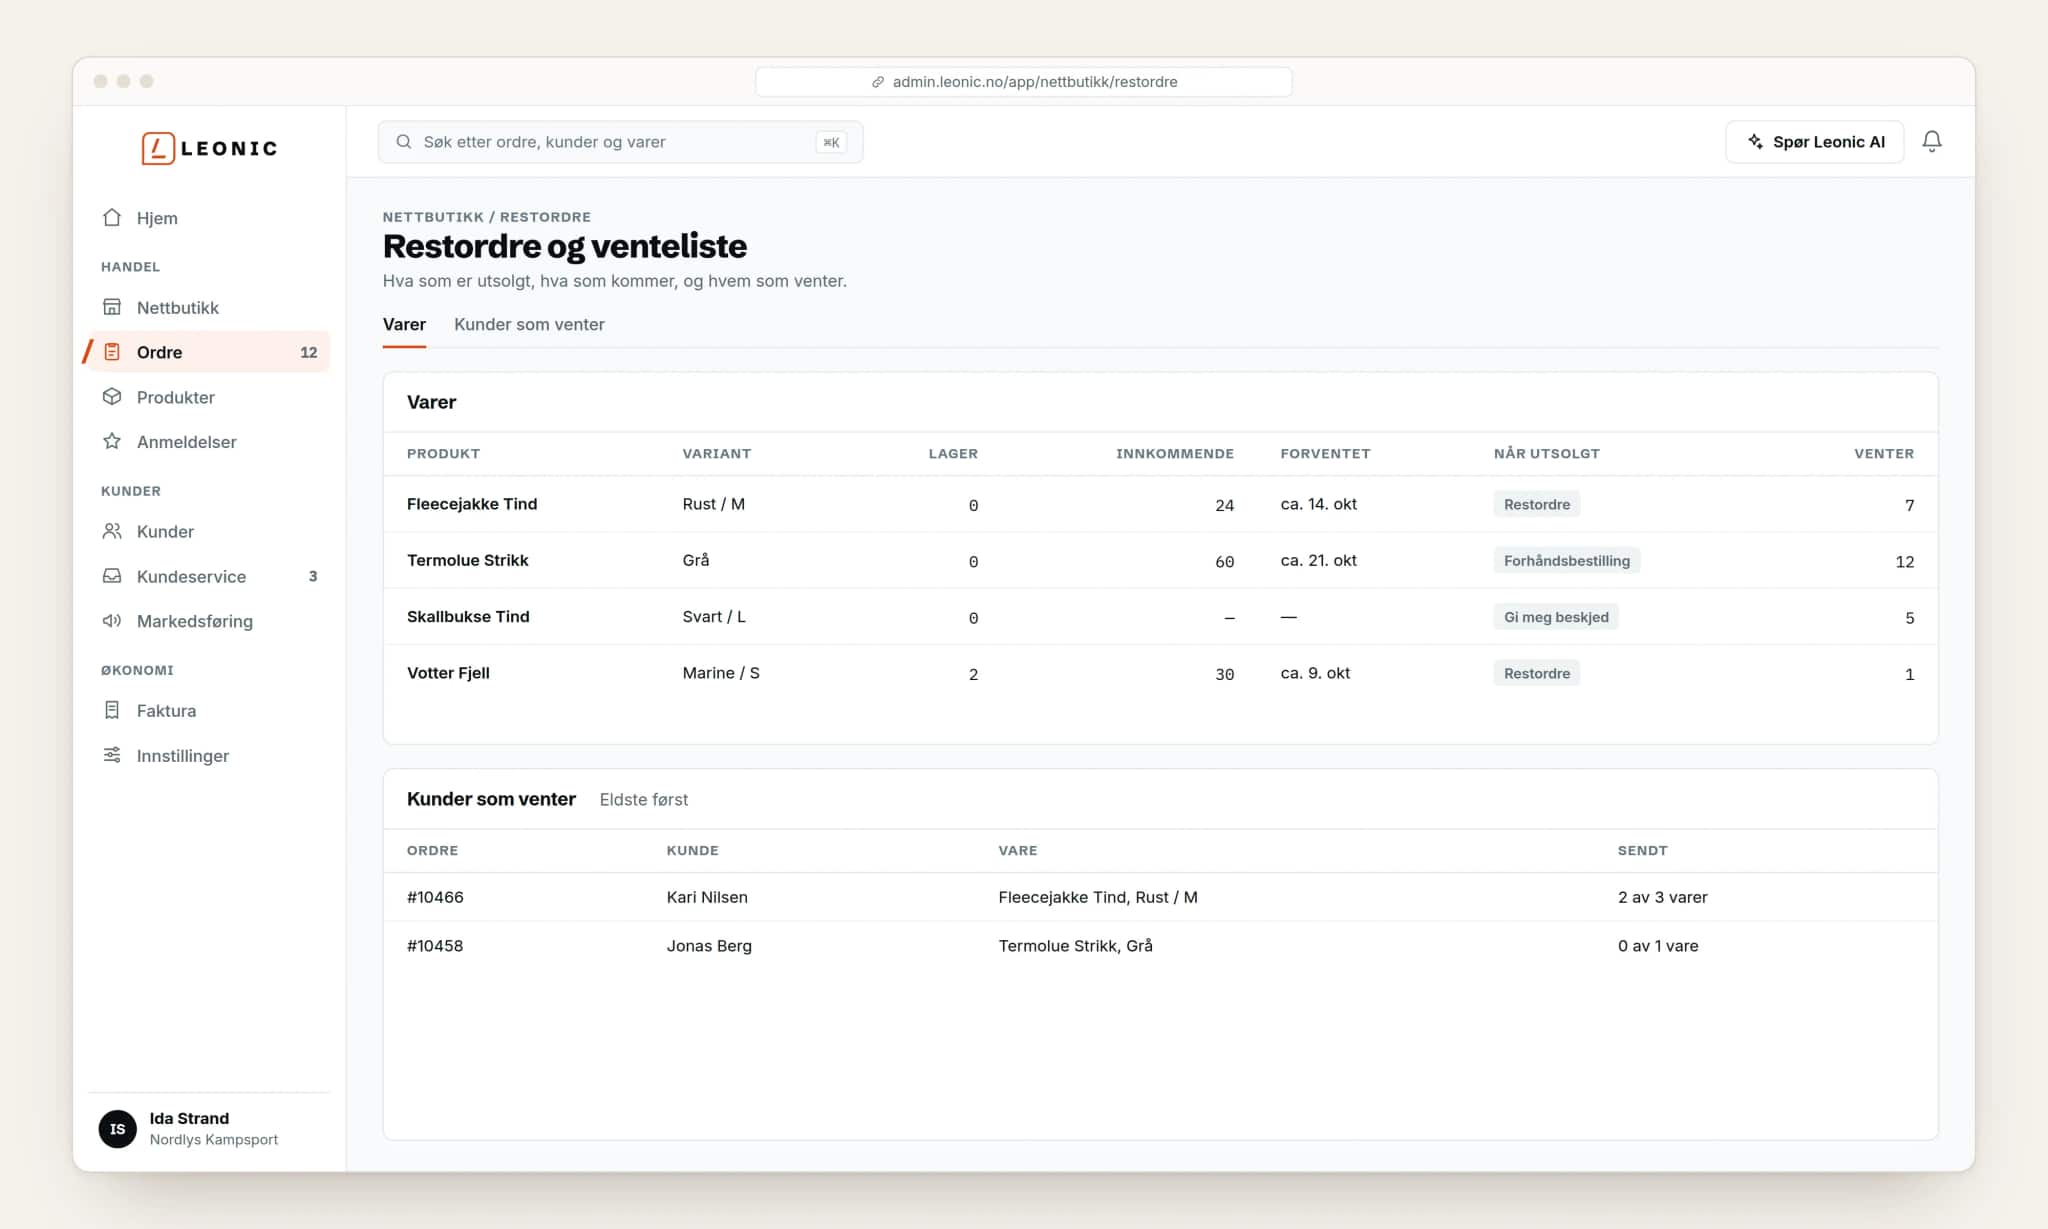
Task: Click the Kunder people icon
Action: pyautogui.click(x=112, y=531)
